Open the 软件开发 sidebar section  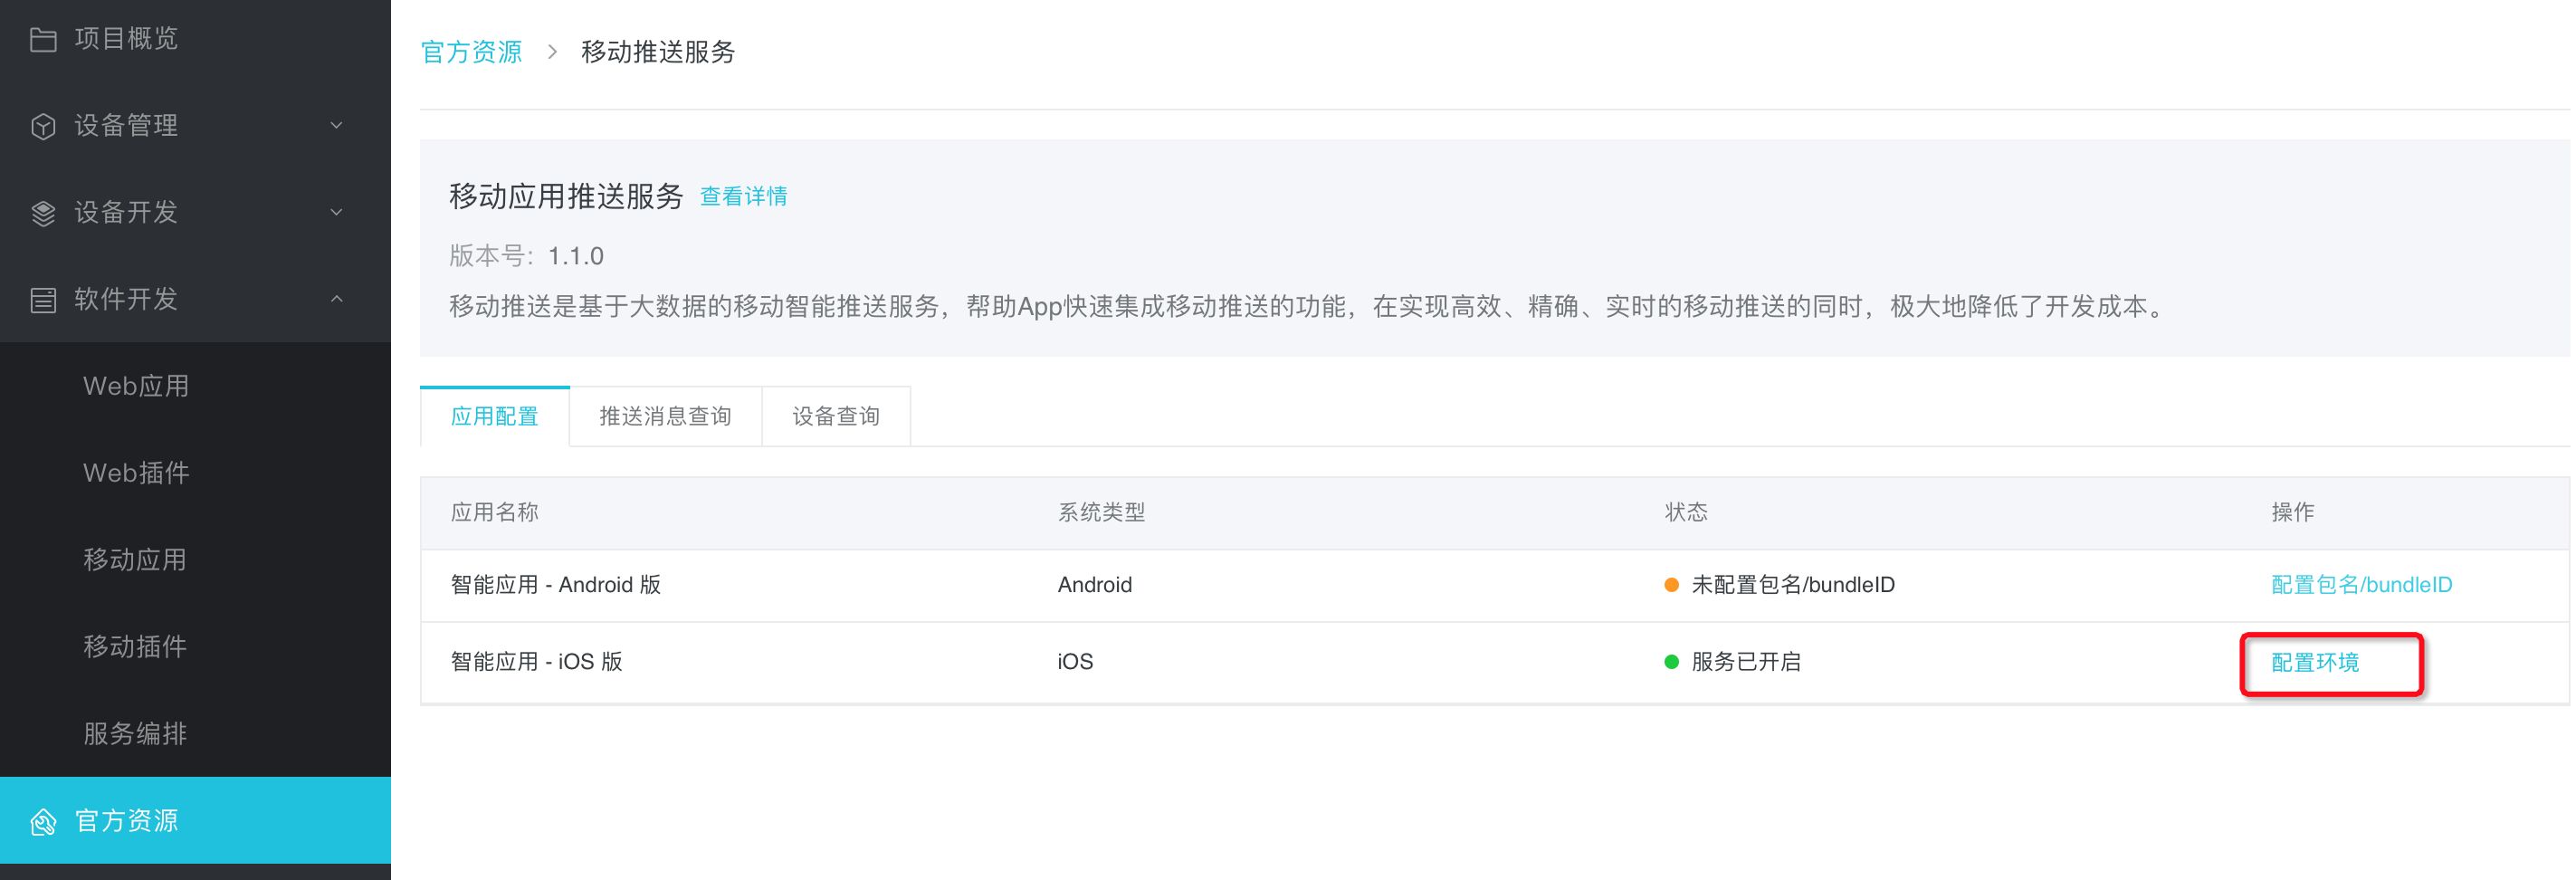pyautogui.click(x=195, y=299)
